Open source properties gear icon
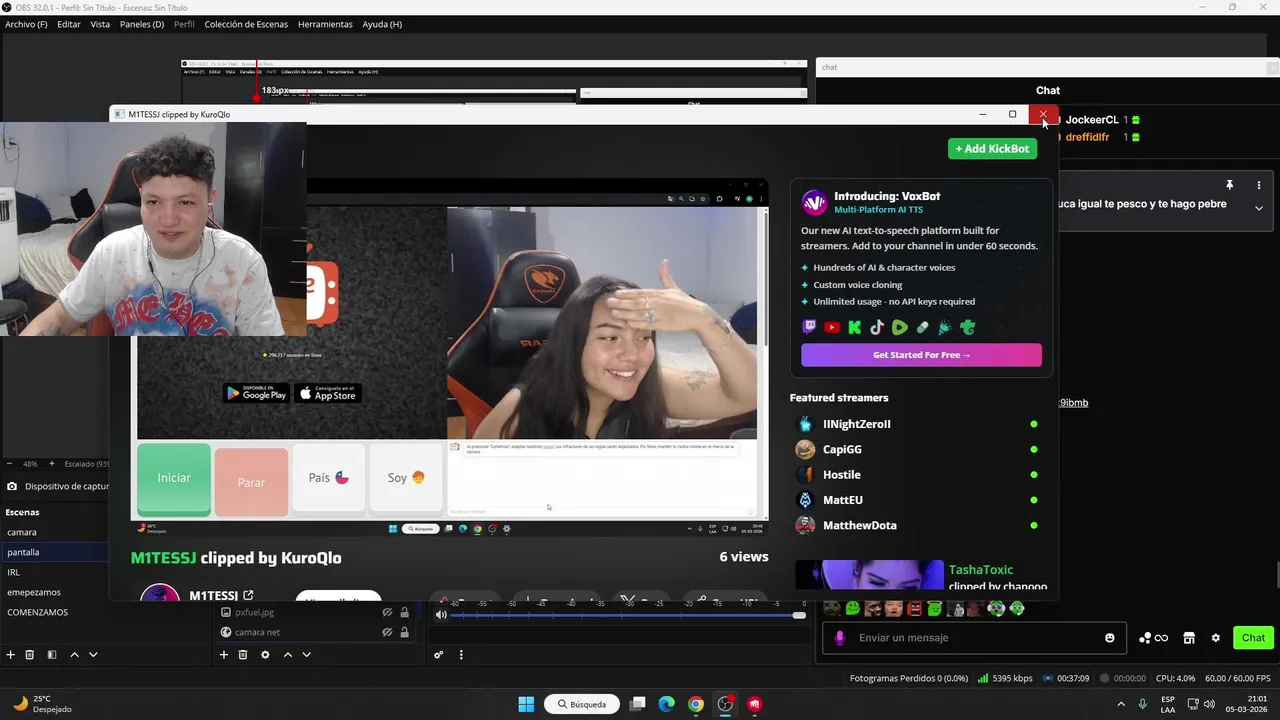The width and height of the screenshot is (1280, 720). (265, 655)
